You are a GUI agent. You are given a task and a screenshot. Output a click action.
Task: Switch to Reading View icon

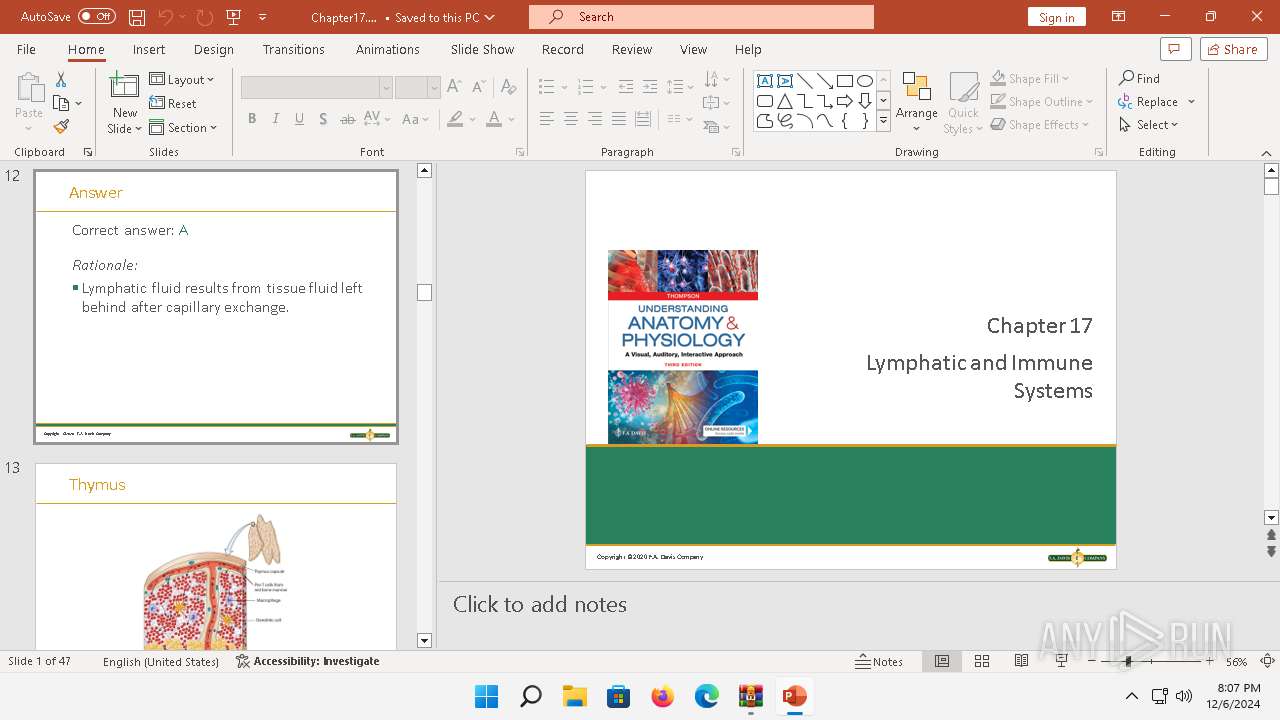click(1021, 661)
